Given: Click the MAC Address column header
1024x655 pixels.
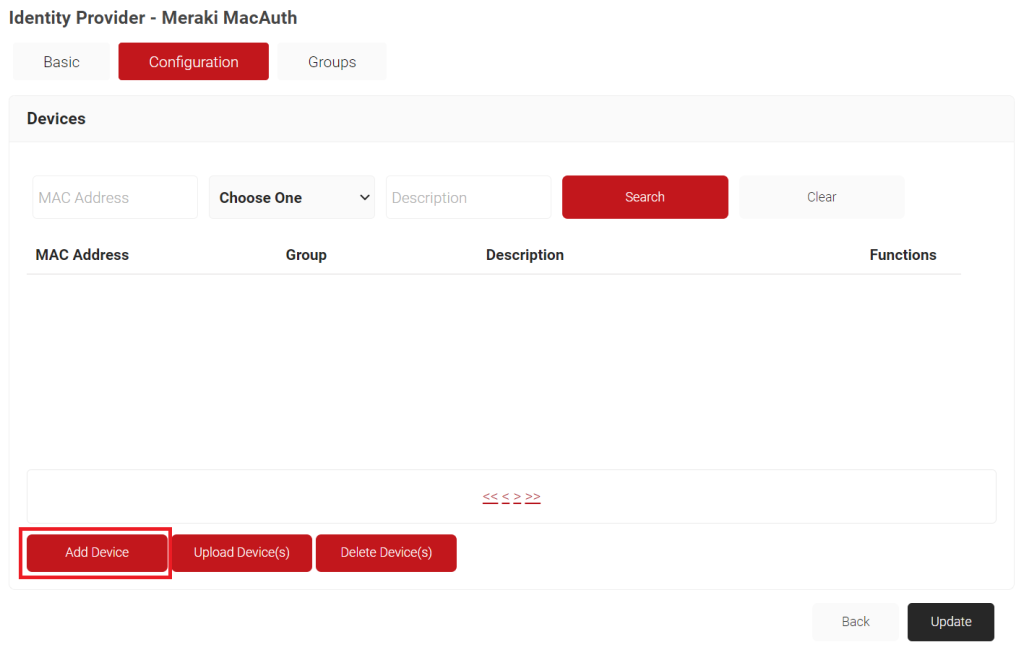Looking at the screenshot, I should tap(81, 254).
